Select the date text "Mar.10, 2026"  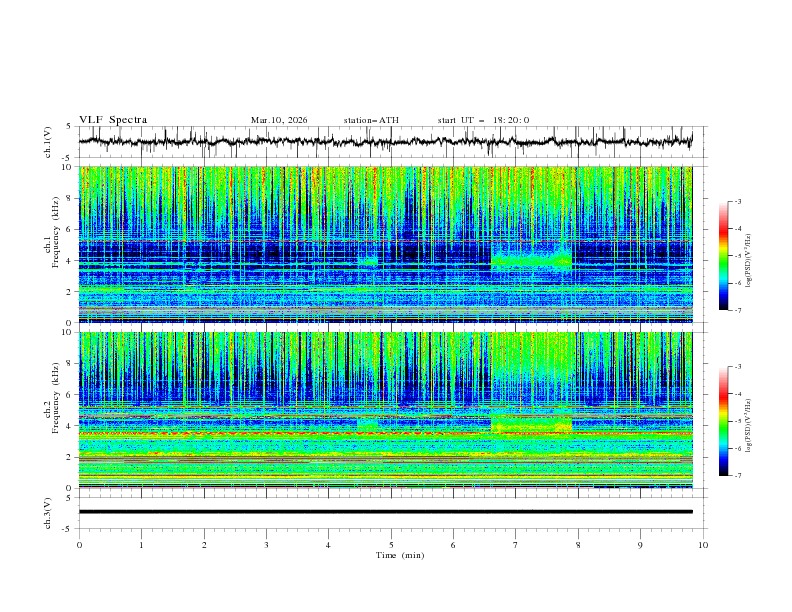279,120
